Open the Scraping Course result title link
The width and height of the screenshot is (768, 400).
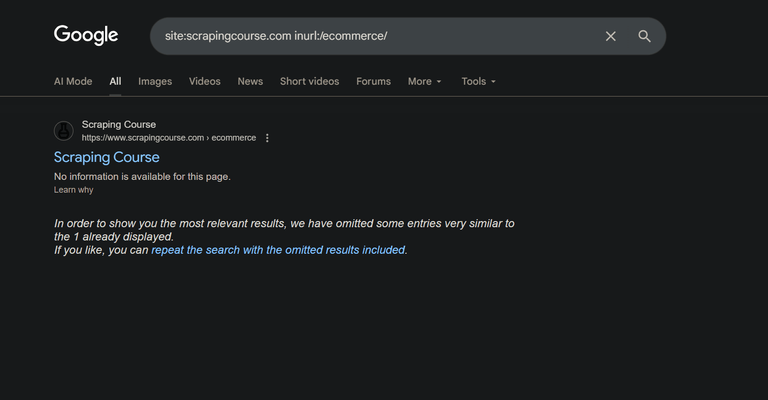(107, 157)
